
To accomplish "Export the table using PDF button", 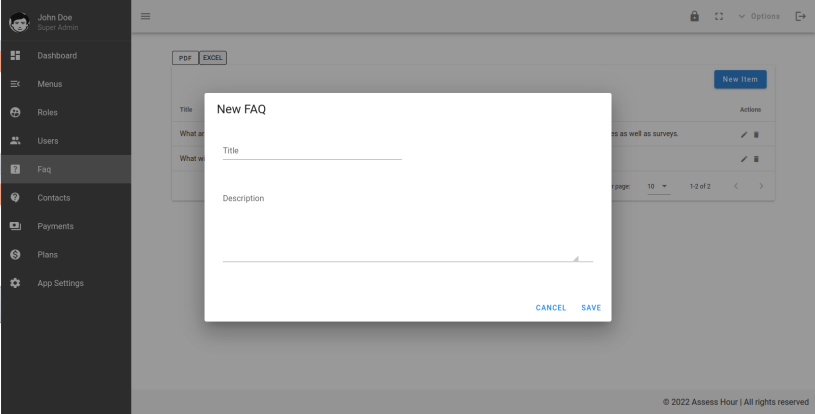I will coord(186,58).
